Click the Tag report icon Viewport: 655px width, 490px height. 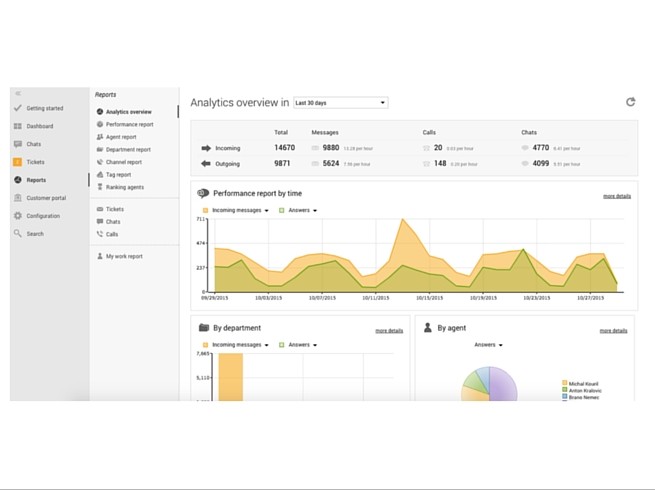click(100, 174)
